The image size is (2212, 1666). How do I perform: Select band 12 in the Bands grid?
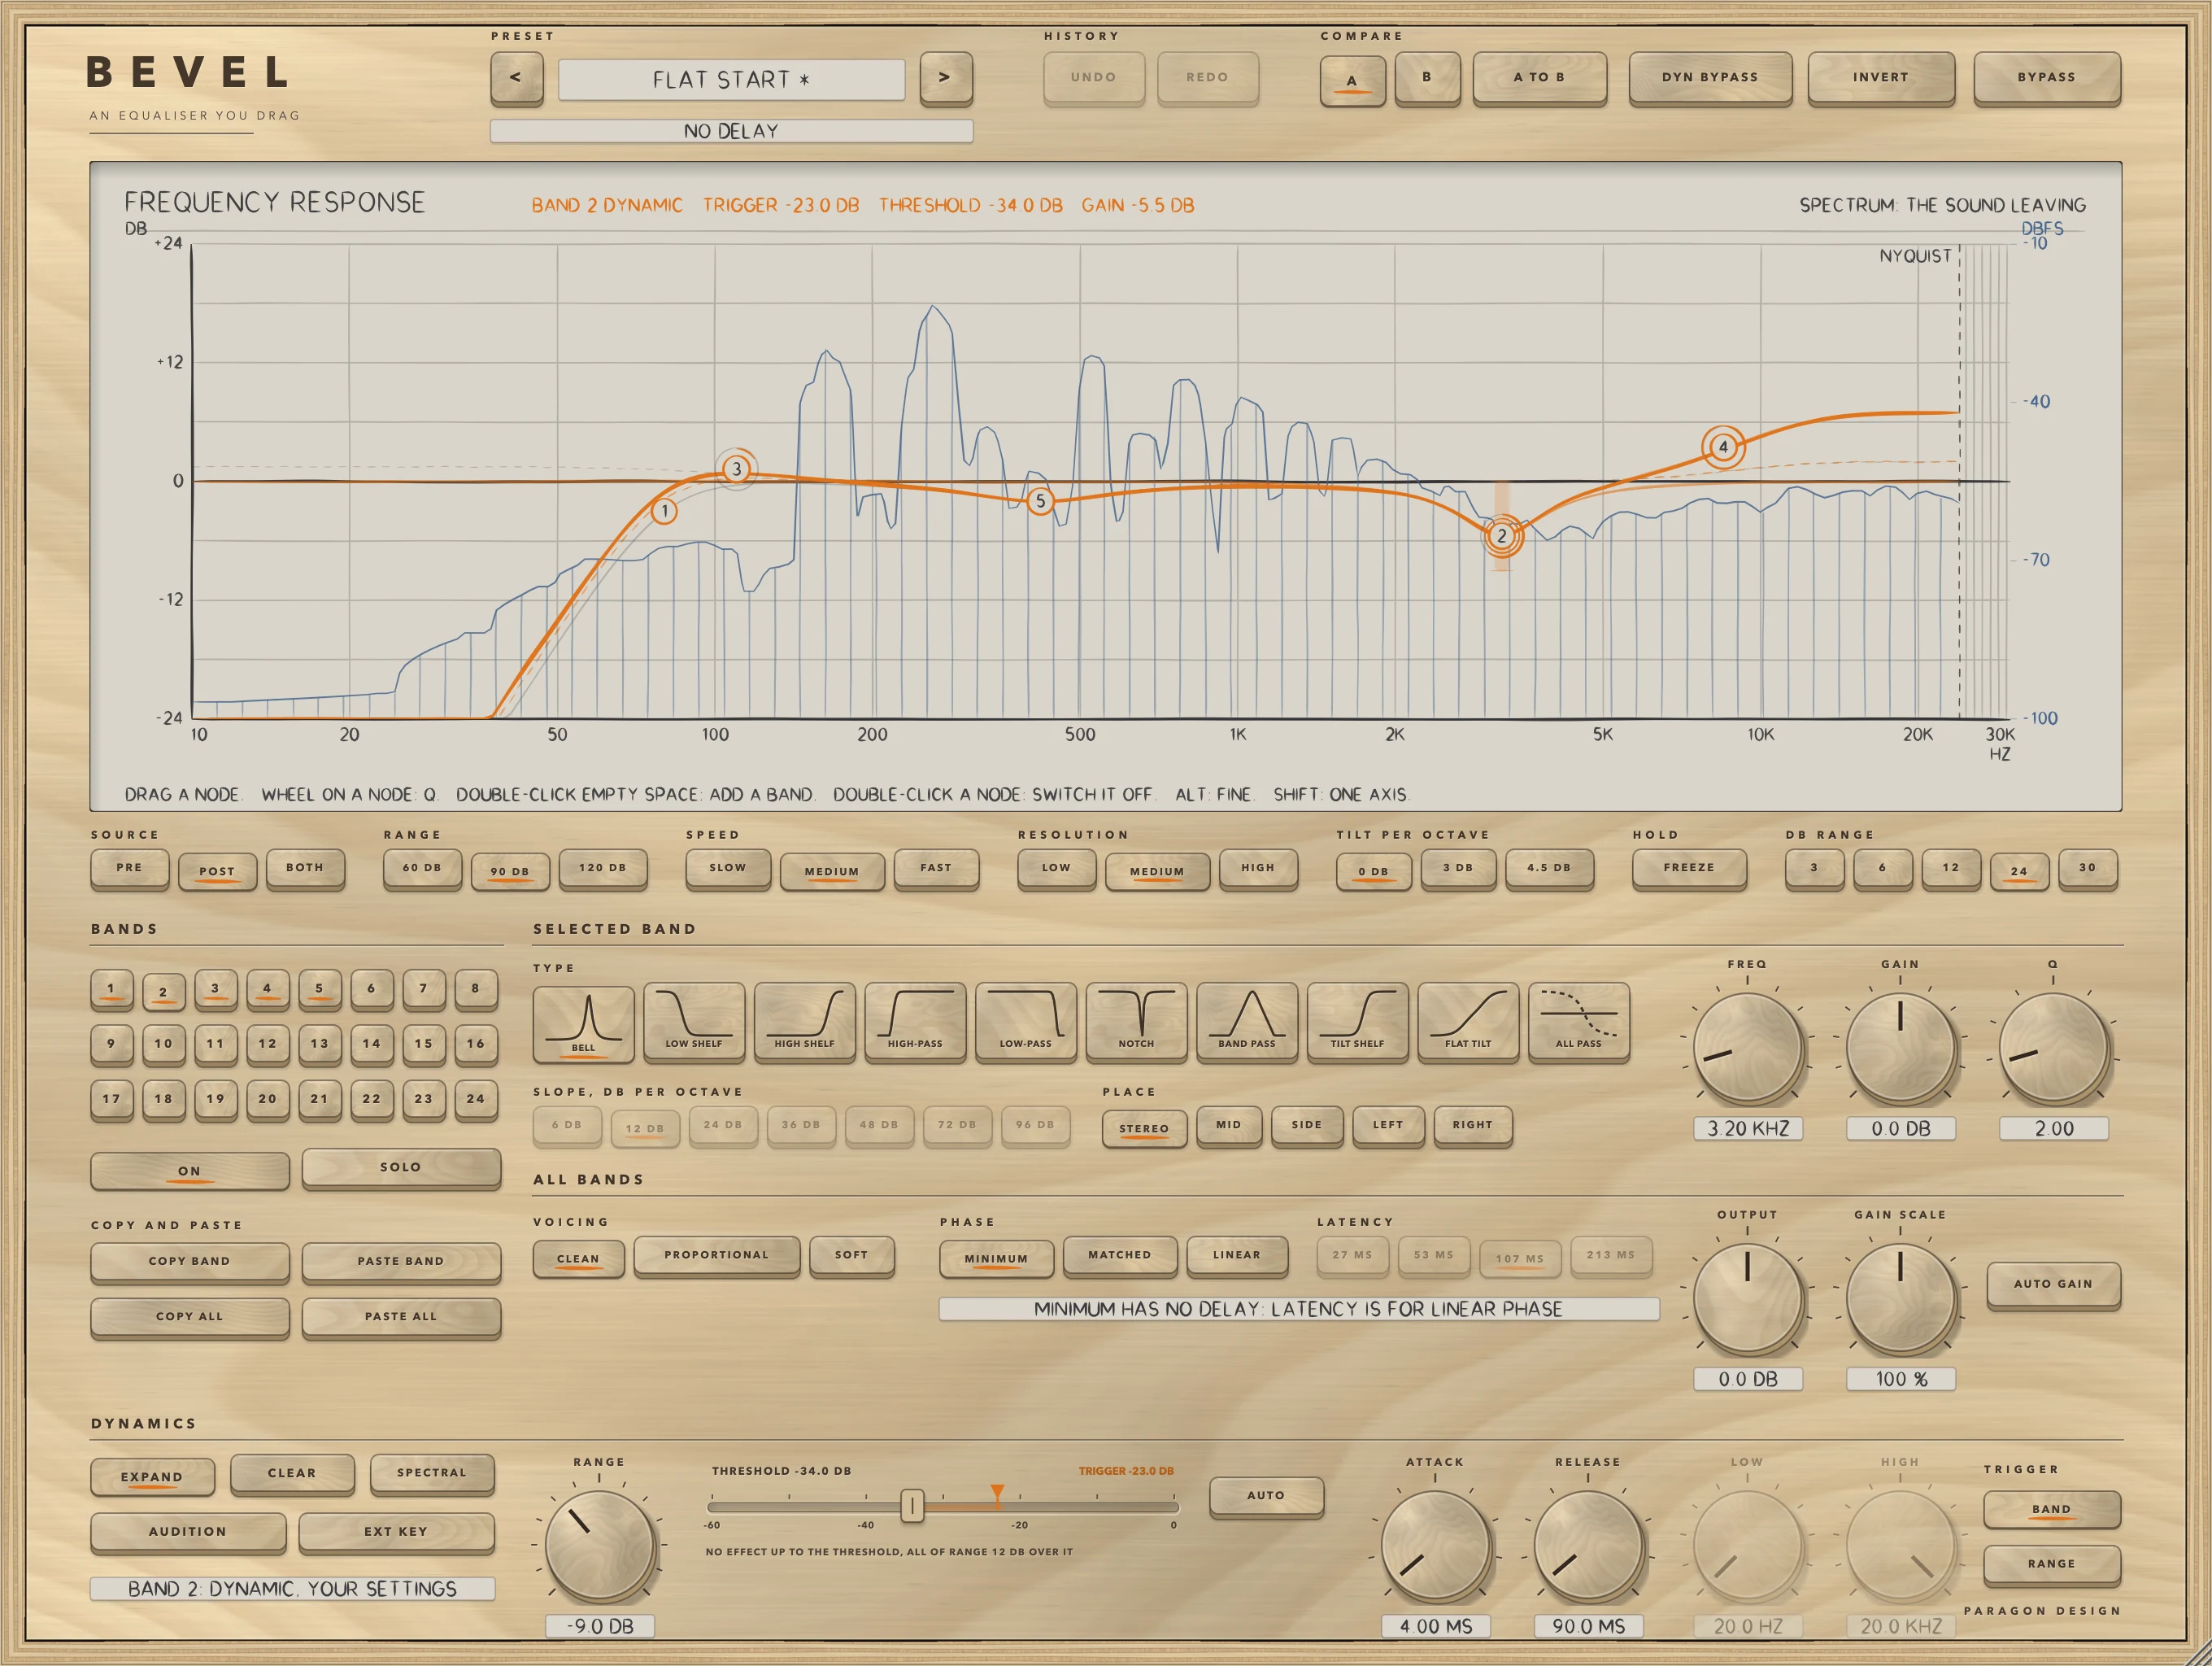[x=267, y=1044]
